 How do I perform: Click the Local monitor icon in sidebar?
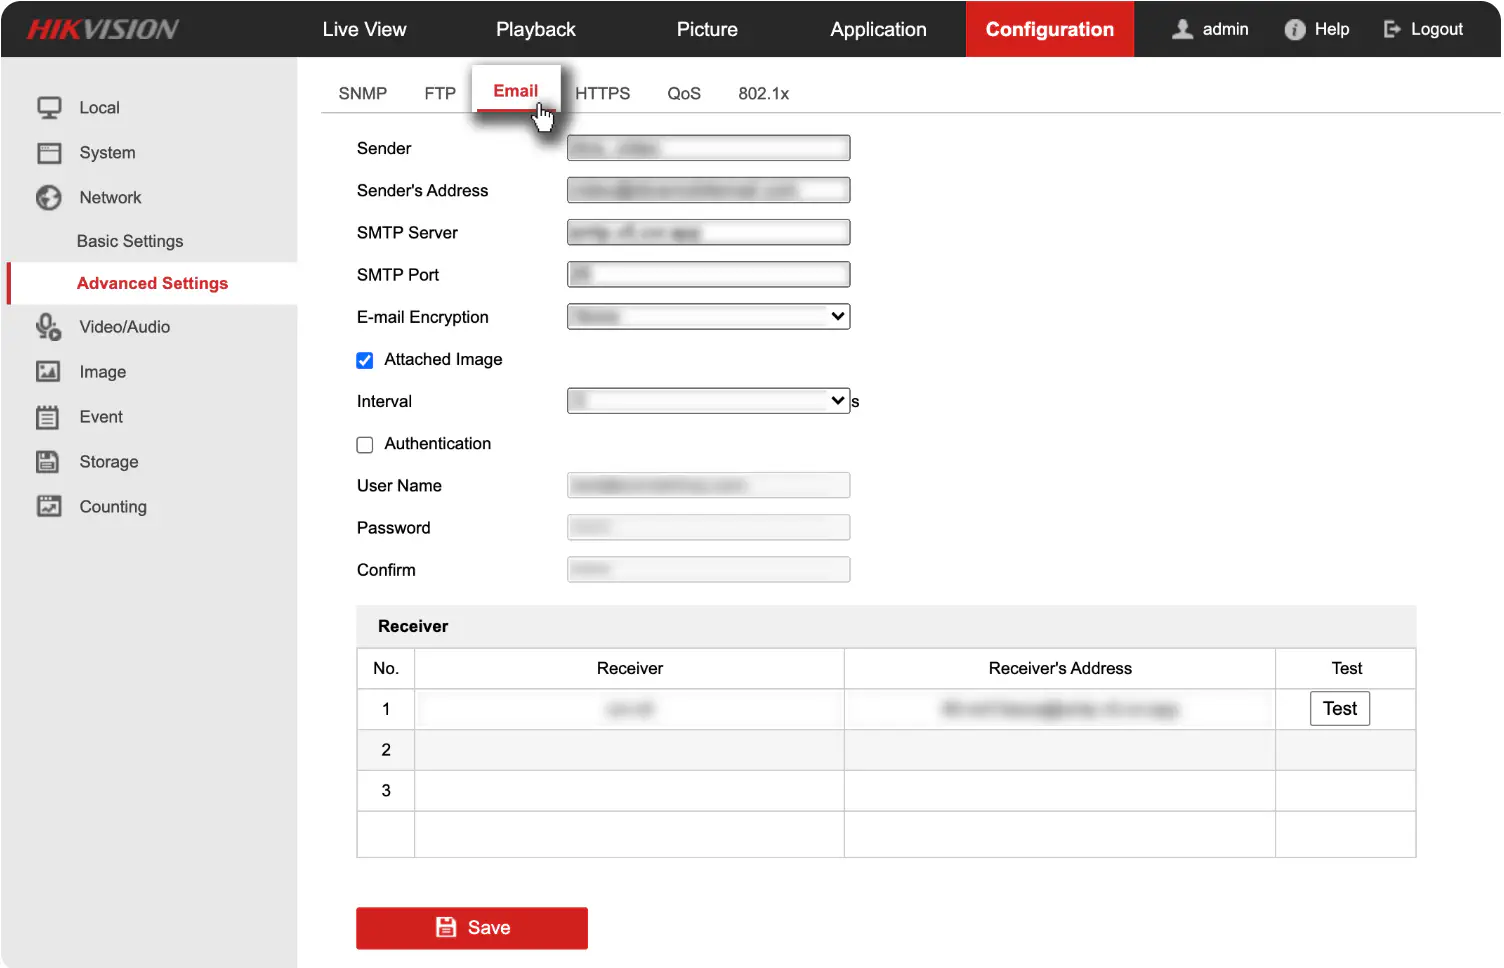pos(49,108)
